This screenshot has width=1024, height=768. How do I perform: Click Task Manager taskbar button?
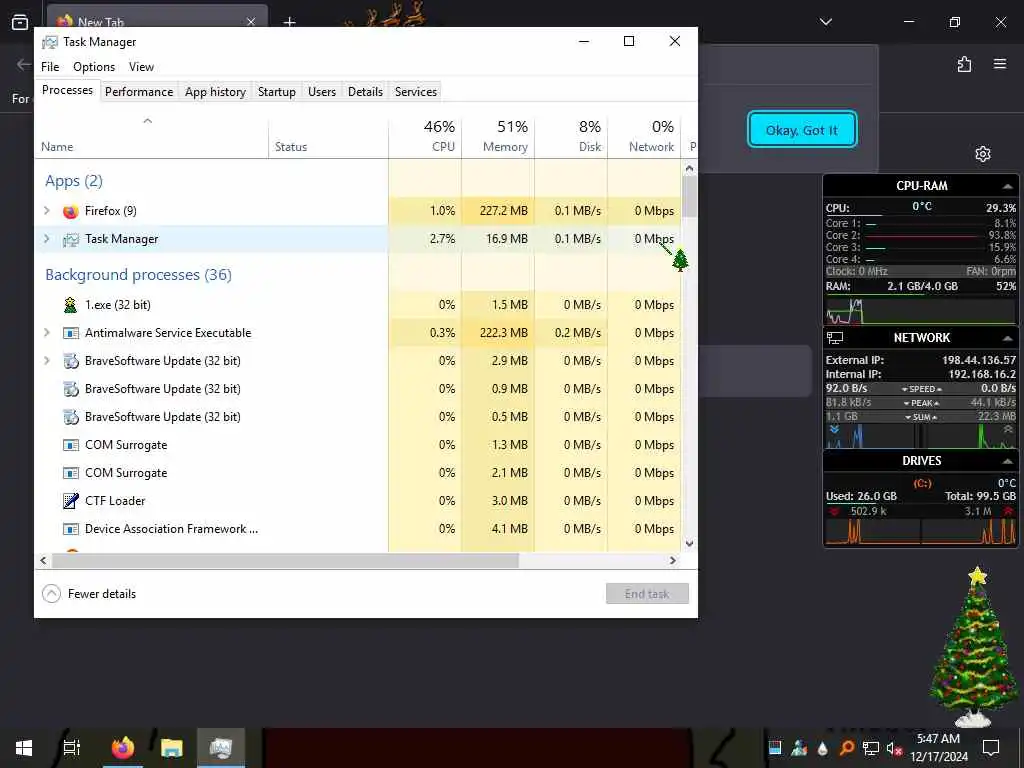(x=221, y=748)
